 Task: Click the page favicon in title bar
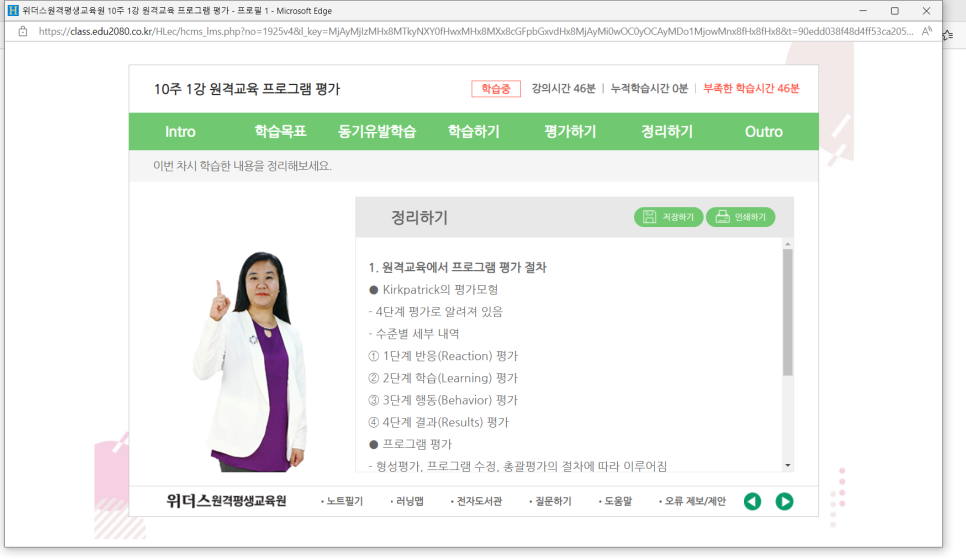pyautogui.click(x=12, y=10)
